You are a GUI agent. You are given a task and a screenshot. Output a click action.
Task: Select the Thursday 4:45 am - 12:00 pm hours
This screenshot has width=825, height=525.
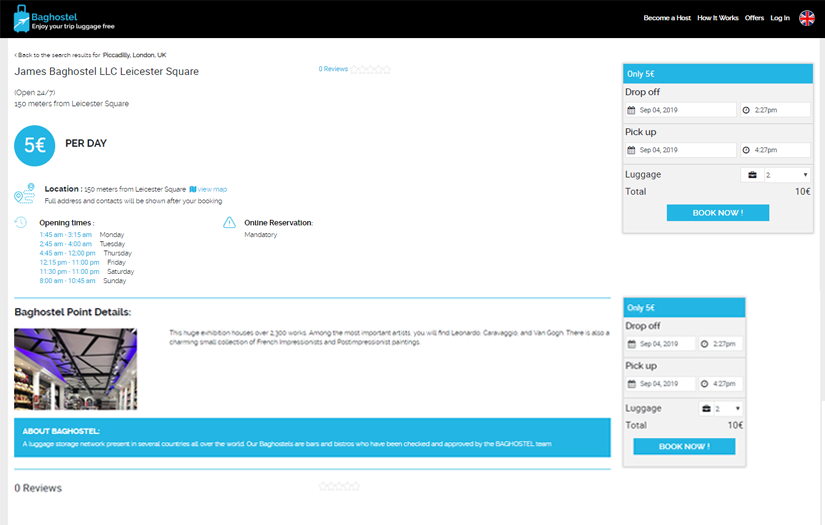(86, 253)
